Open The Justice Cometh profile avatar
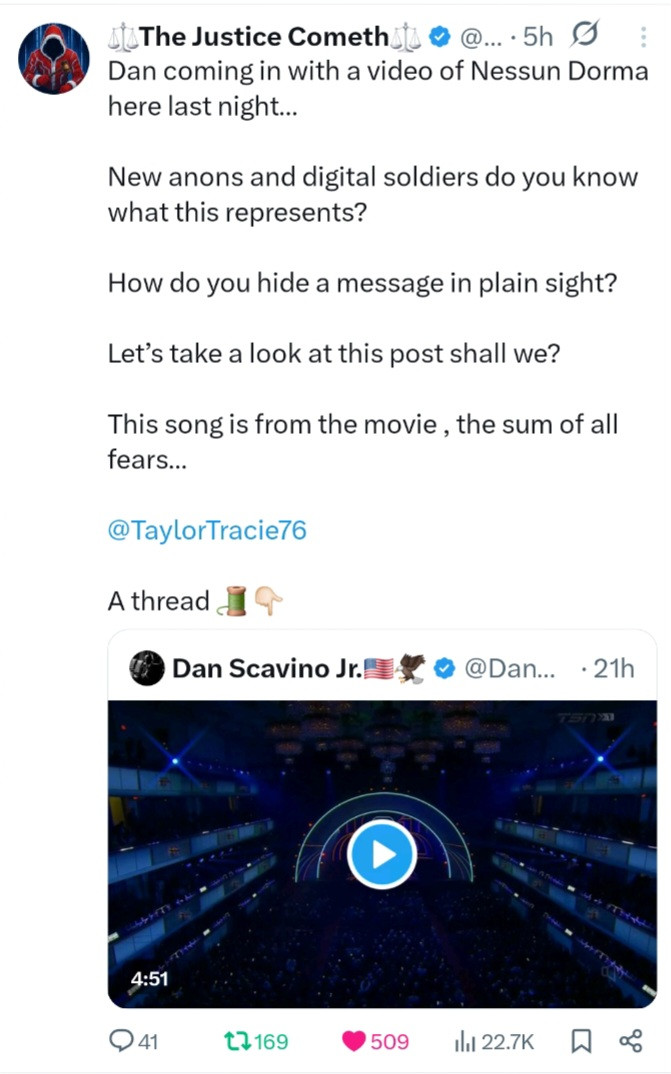Viewport: 671px width, 1074px height. click(55, 56)
